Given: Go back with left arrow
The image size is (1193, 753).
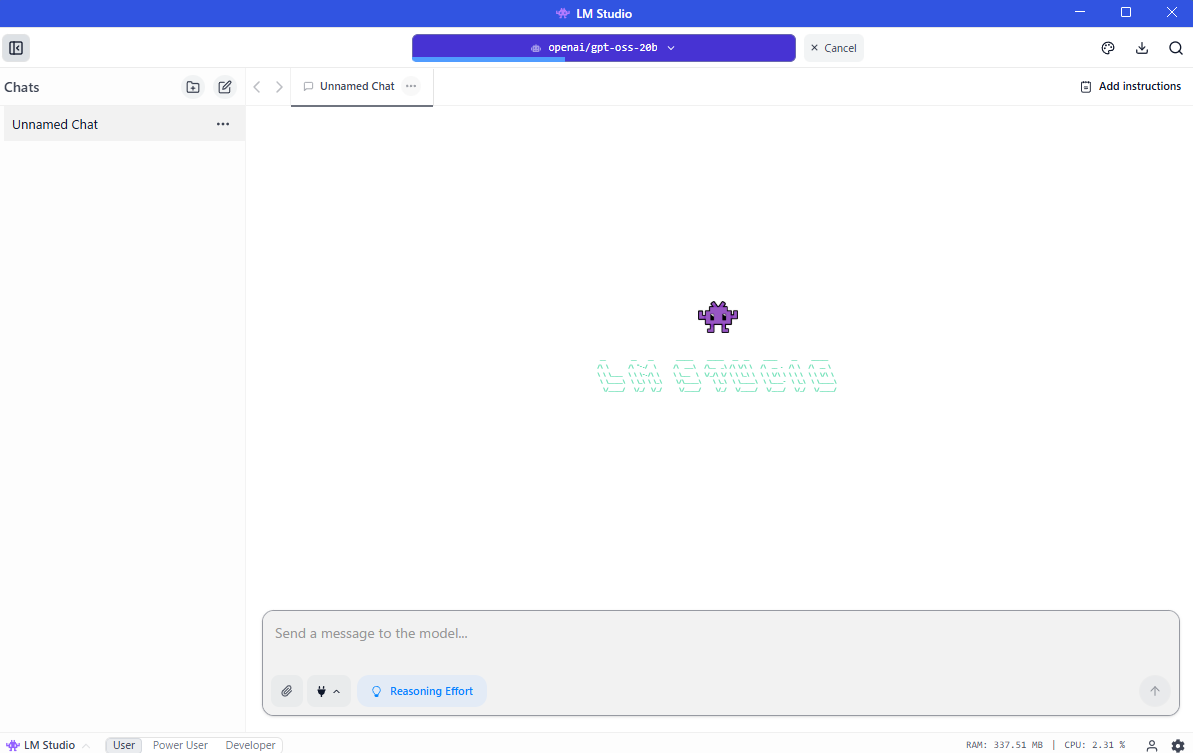Looking at the screenshot, I should [x=257, y=87].
